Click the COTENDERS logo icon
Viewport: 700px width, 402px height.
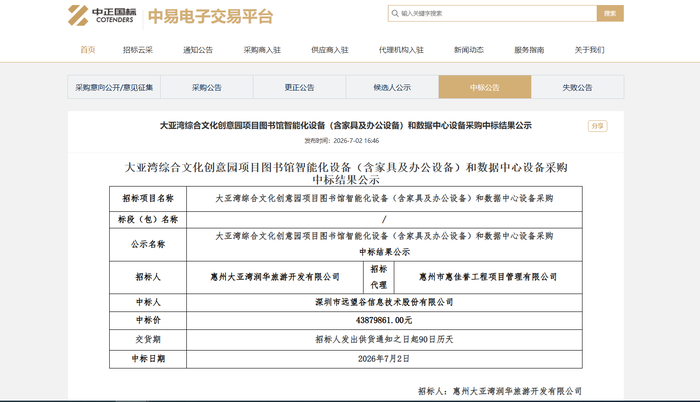coord(78,16)
